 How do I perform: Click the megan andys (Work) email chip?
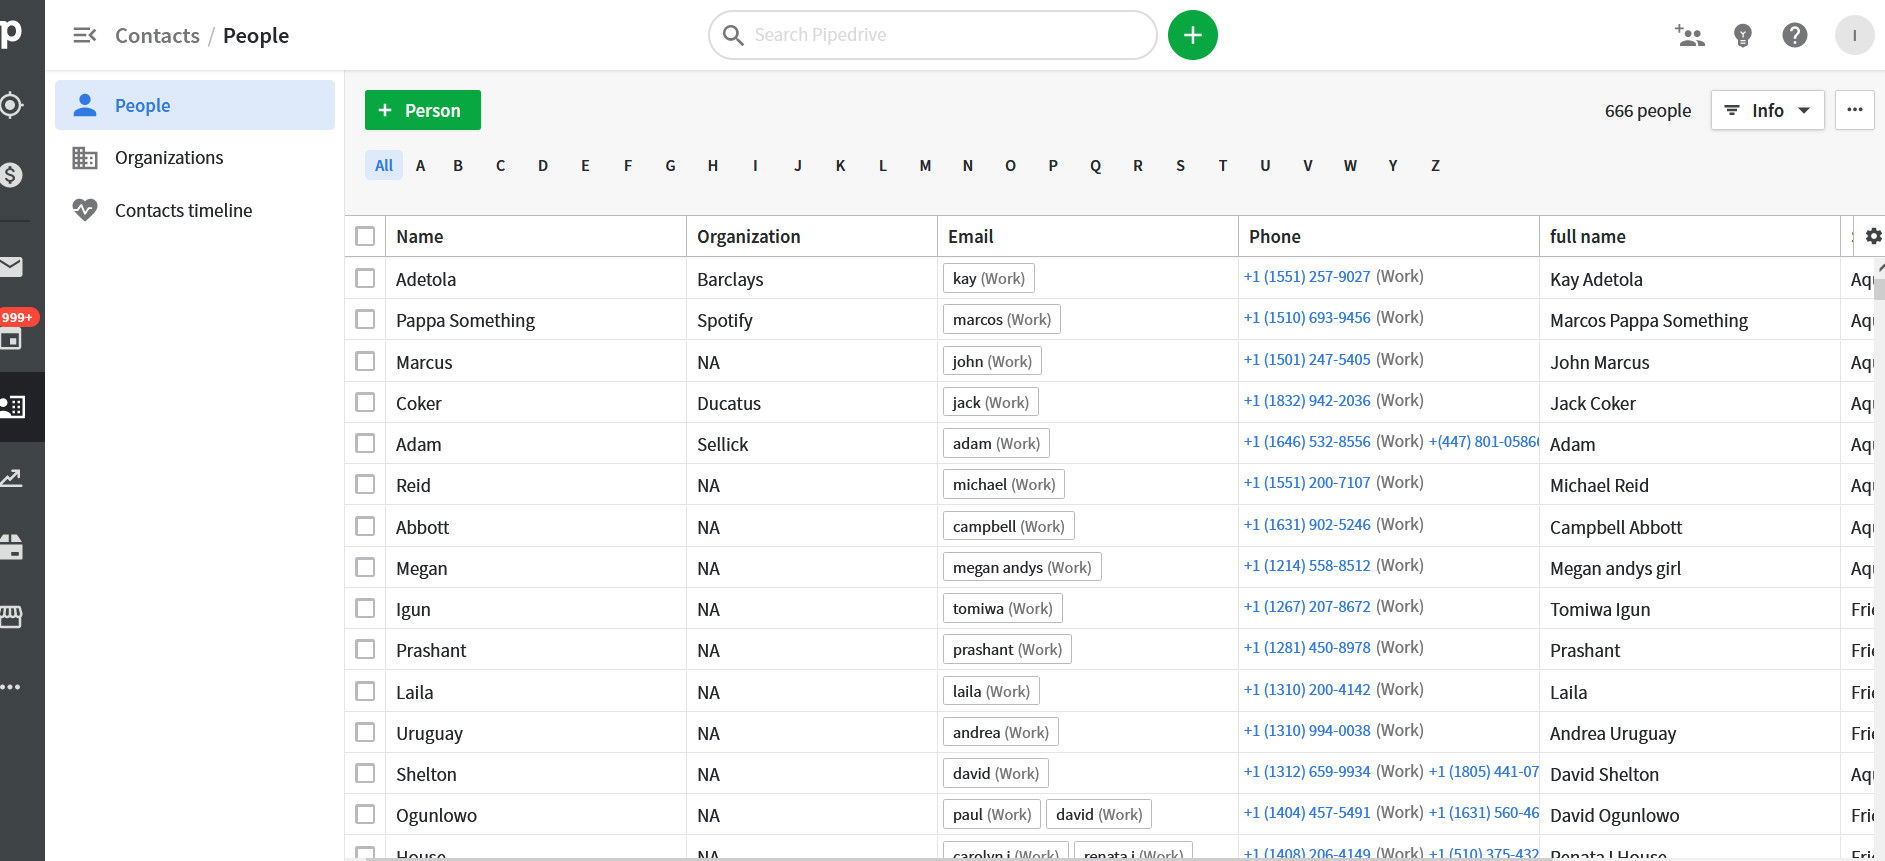click(x=1022, y=567)
